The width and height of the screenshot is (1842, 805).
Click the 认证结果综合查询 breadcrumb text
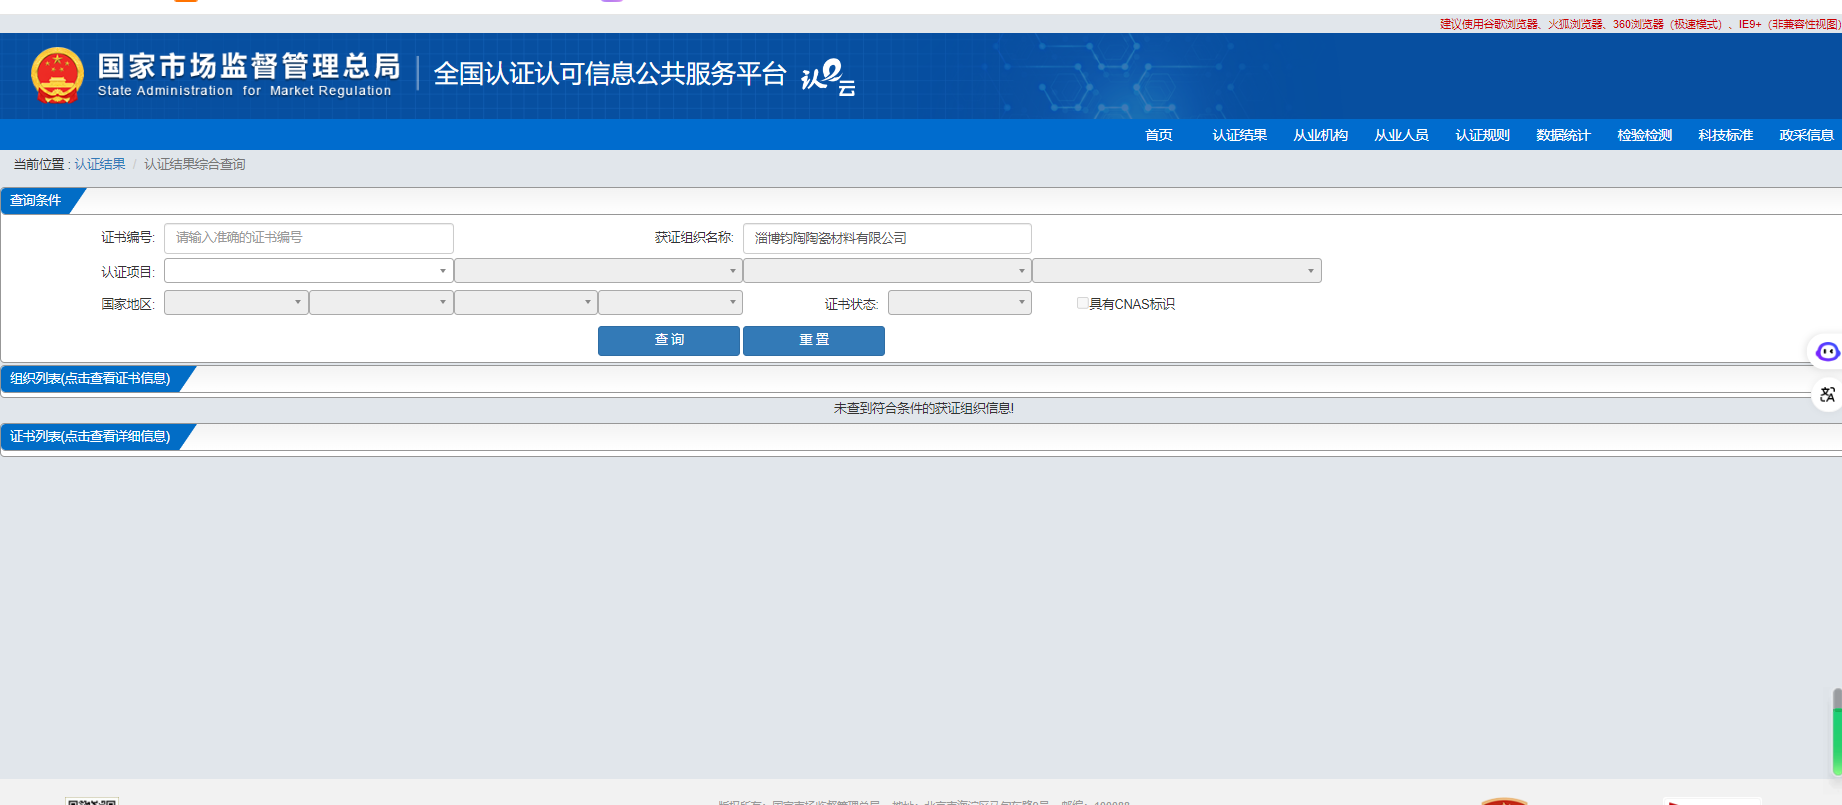point(195,164)
